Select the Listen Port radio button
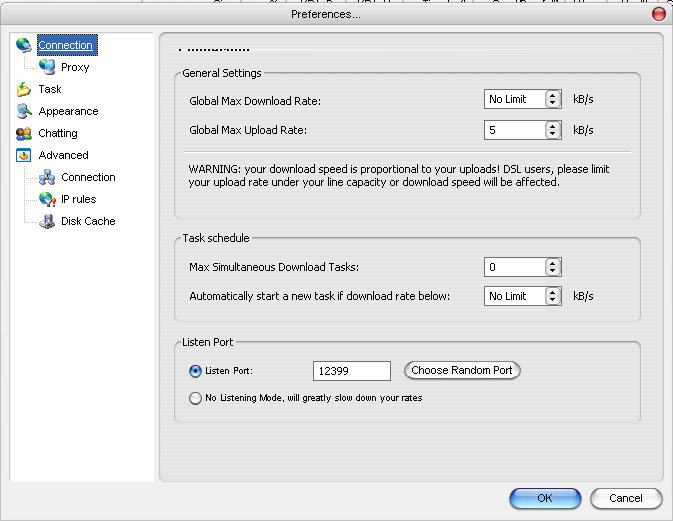This screenshot has width=673, height=521. pos(196,371)
